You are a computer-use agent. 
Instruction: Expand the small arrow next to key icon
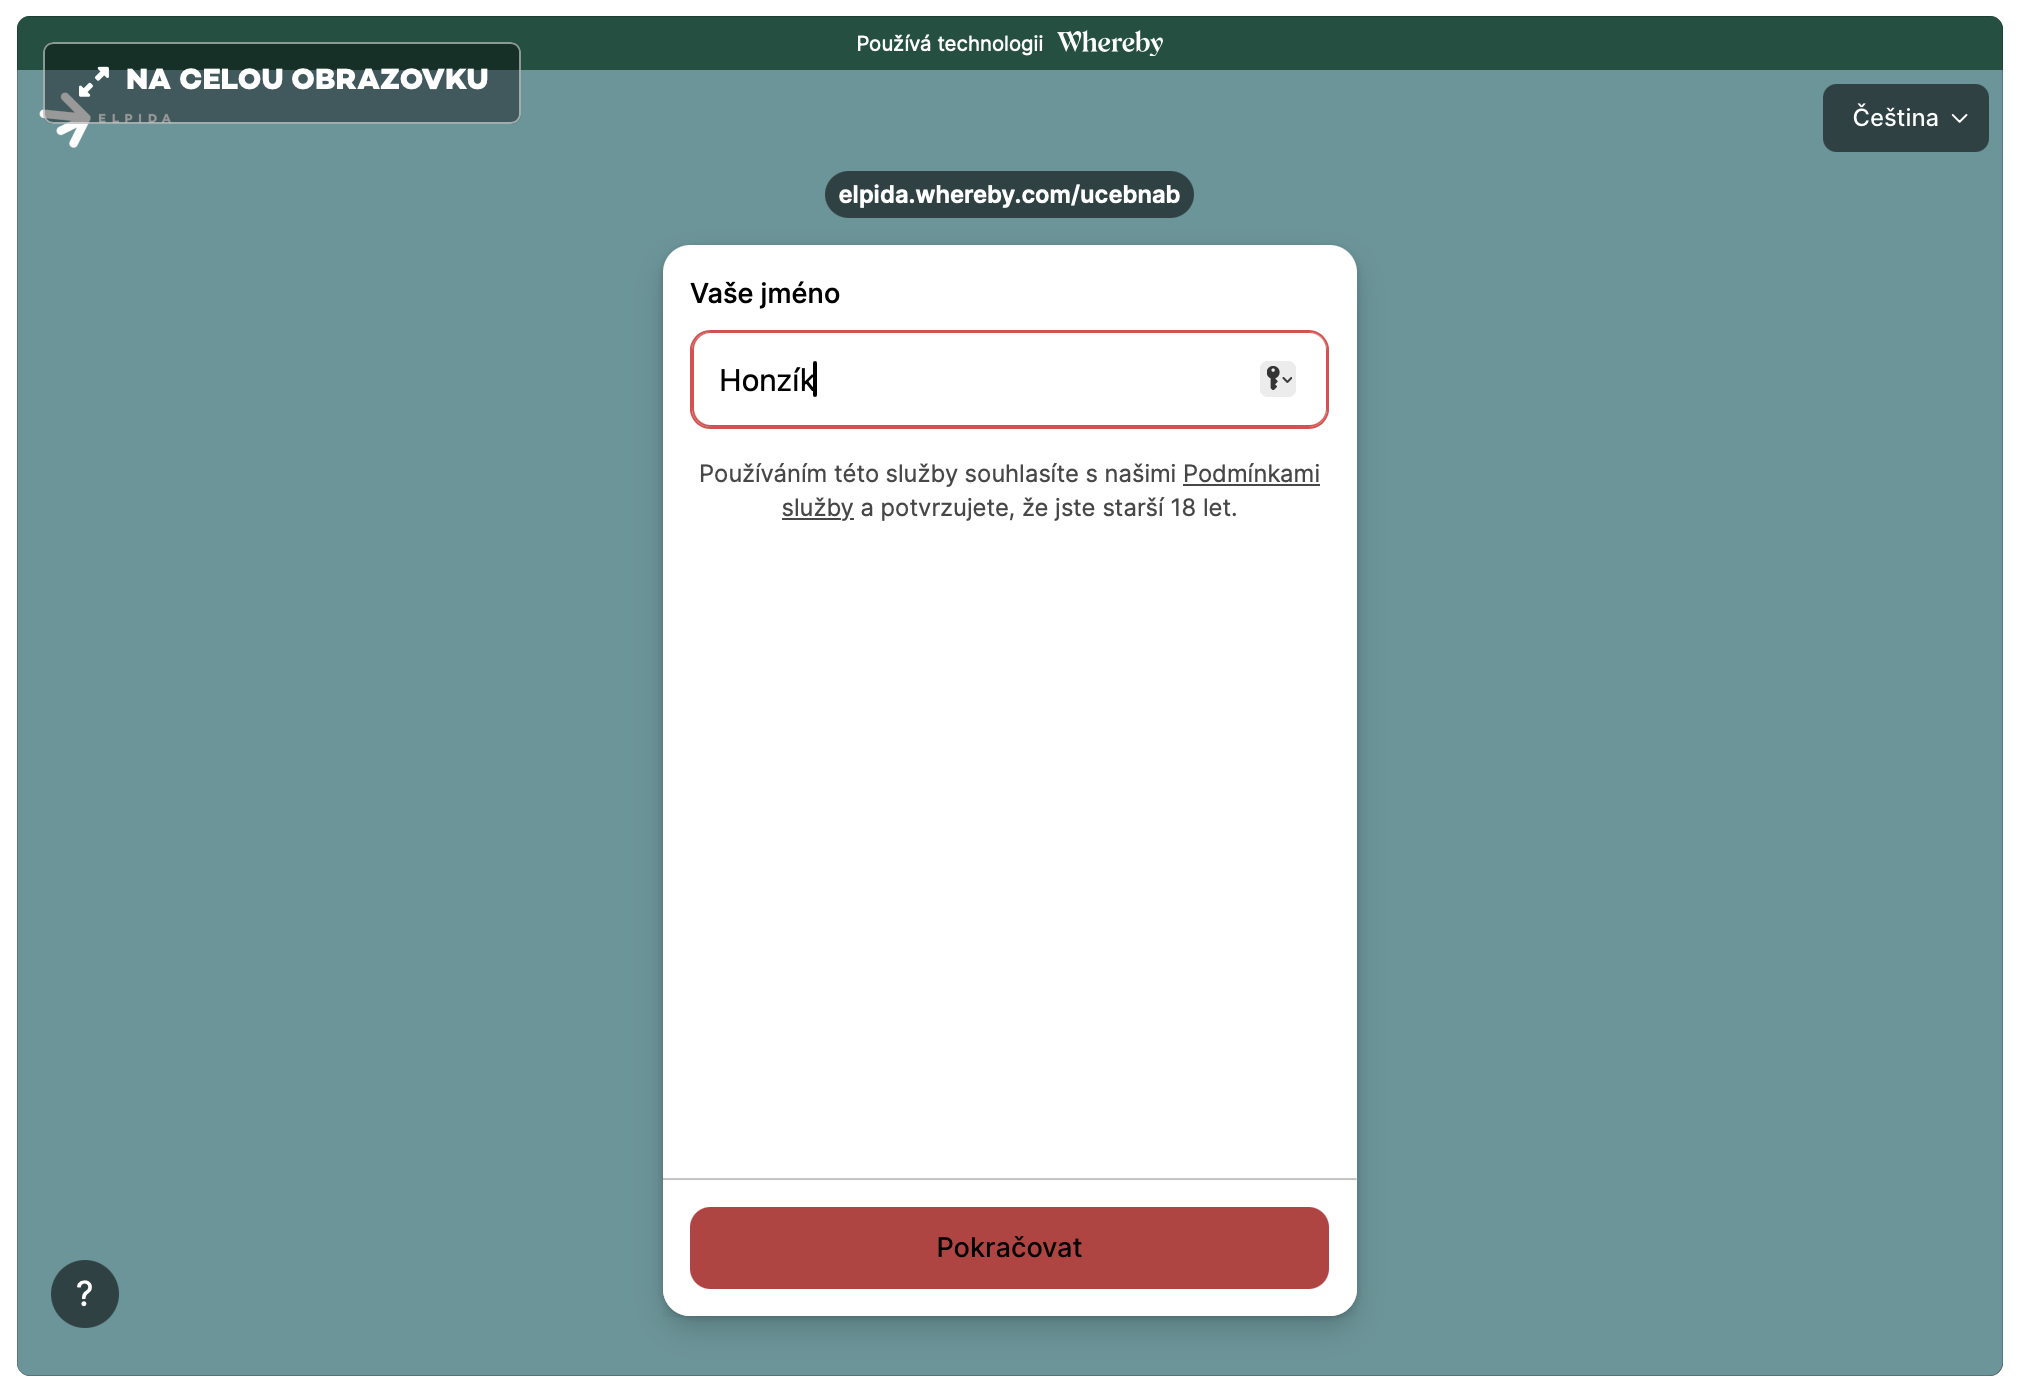[x=1288, y=380]
